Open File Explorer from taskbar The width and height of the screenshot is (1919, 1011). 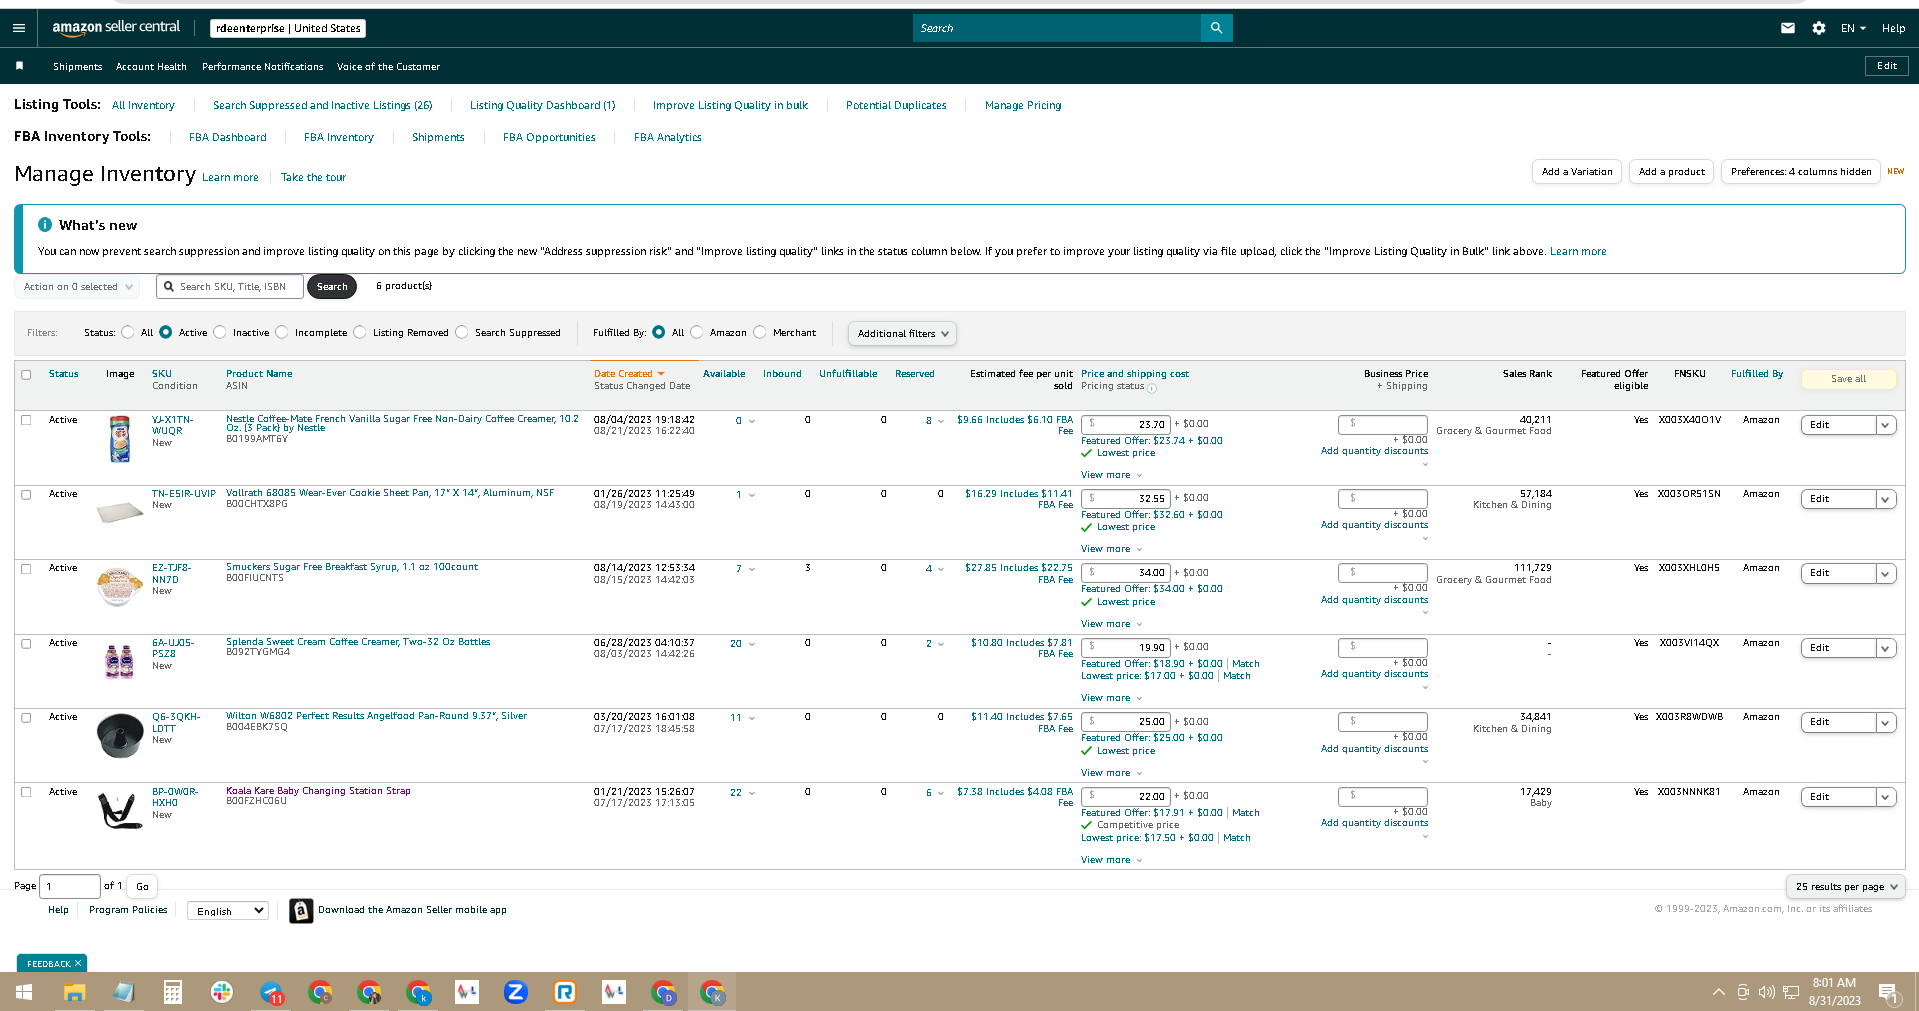click(75, 992)
